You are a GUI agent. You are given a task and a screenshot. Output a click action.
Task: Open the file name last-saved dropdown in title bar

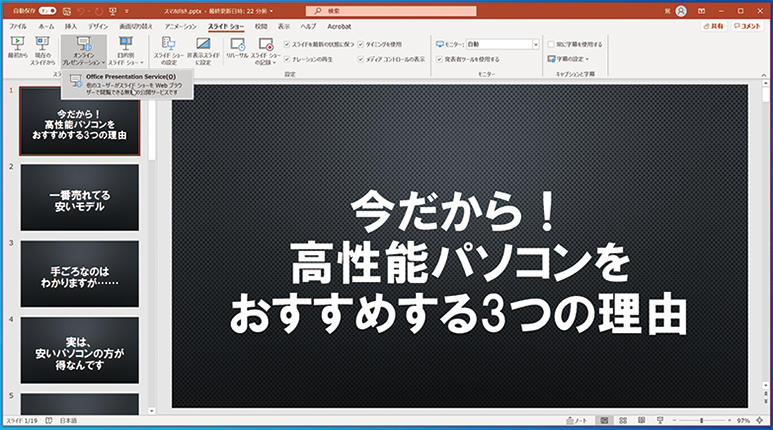[x=271, y=11]
